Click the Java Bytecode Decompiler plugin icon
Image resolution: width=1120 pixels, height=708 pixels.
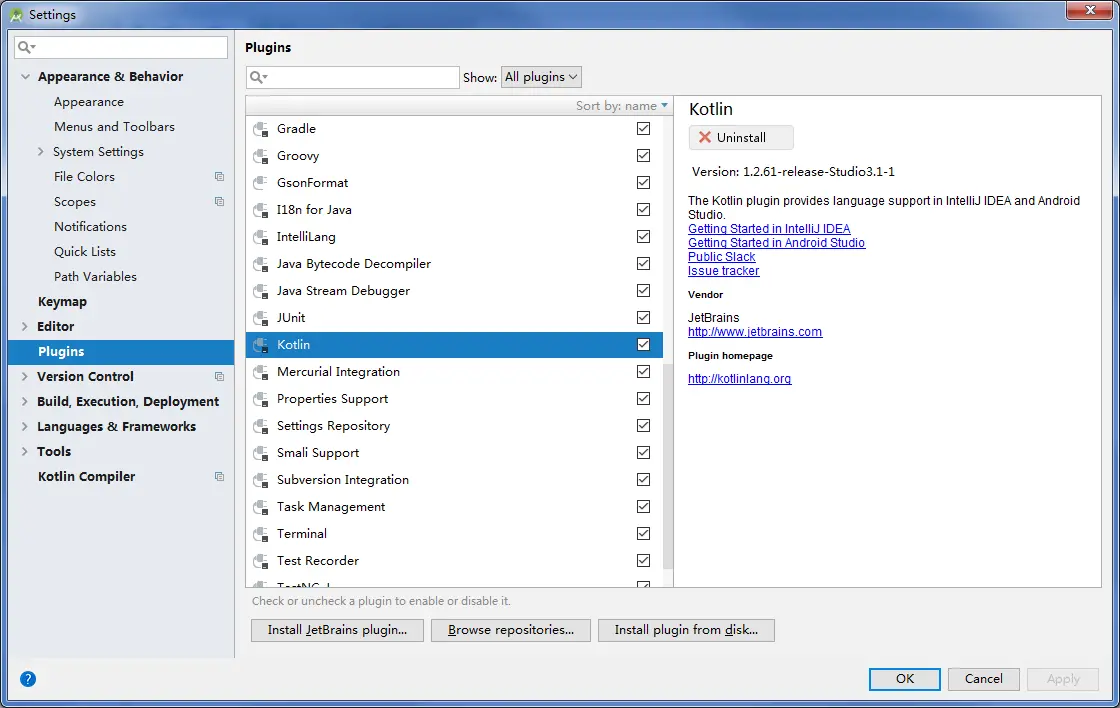[x=261, y=264]
